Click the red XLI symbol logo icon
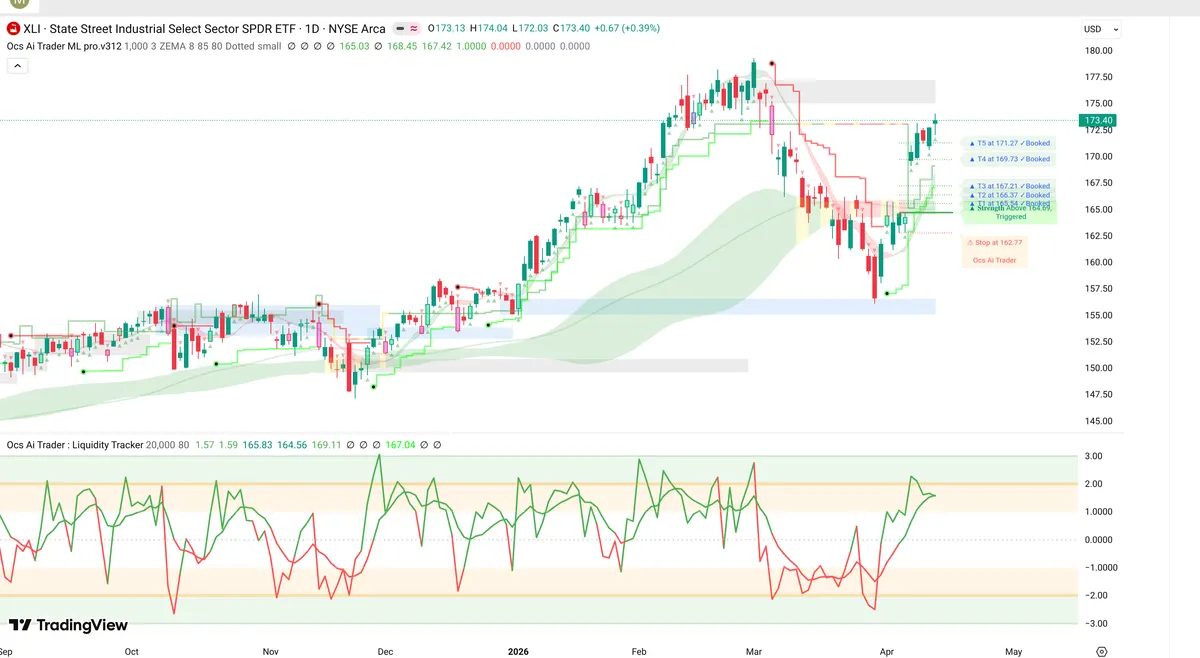The image size is (1200, 658). pos(13,29)
